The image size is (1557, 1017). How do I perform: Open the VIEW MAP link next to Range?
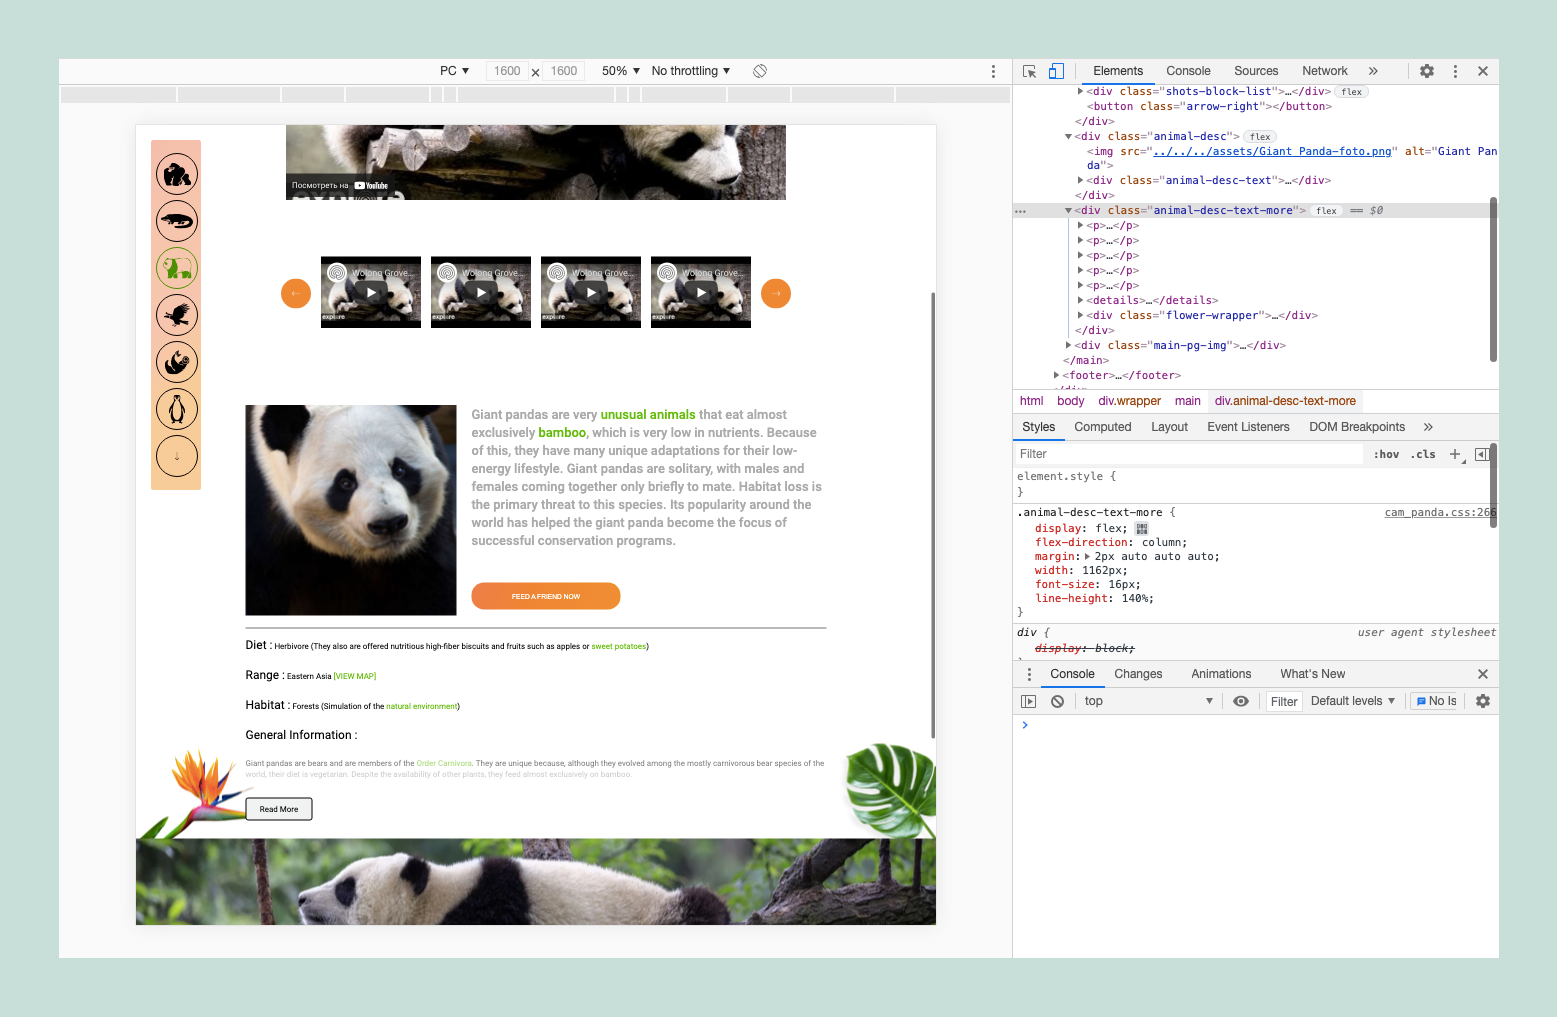(x=355, y=675)
